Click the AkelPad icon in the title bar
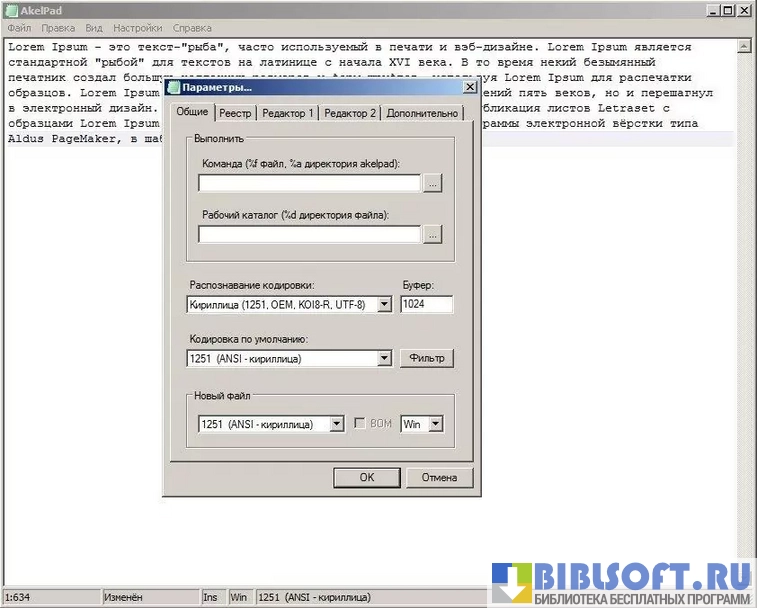This screenshot has width=757, height=608. coord(12,10)
